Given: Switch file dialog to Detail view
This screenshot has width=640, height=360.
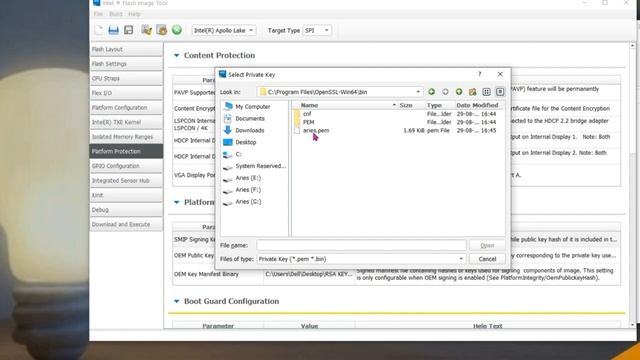Looking at the screenshot, I should point(500,92).
